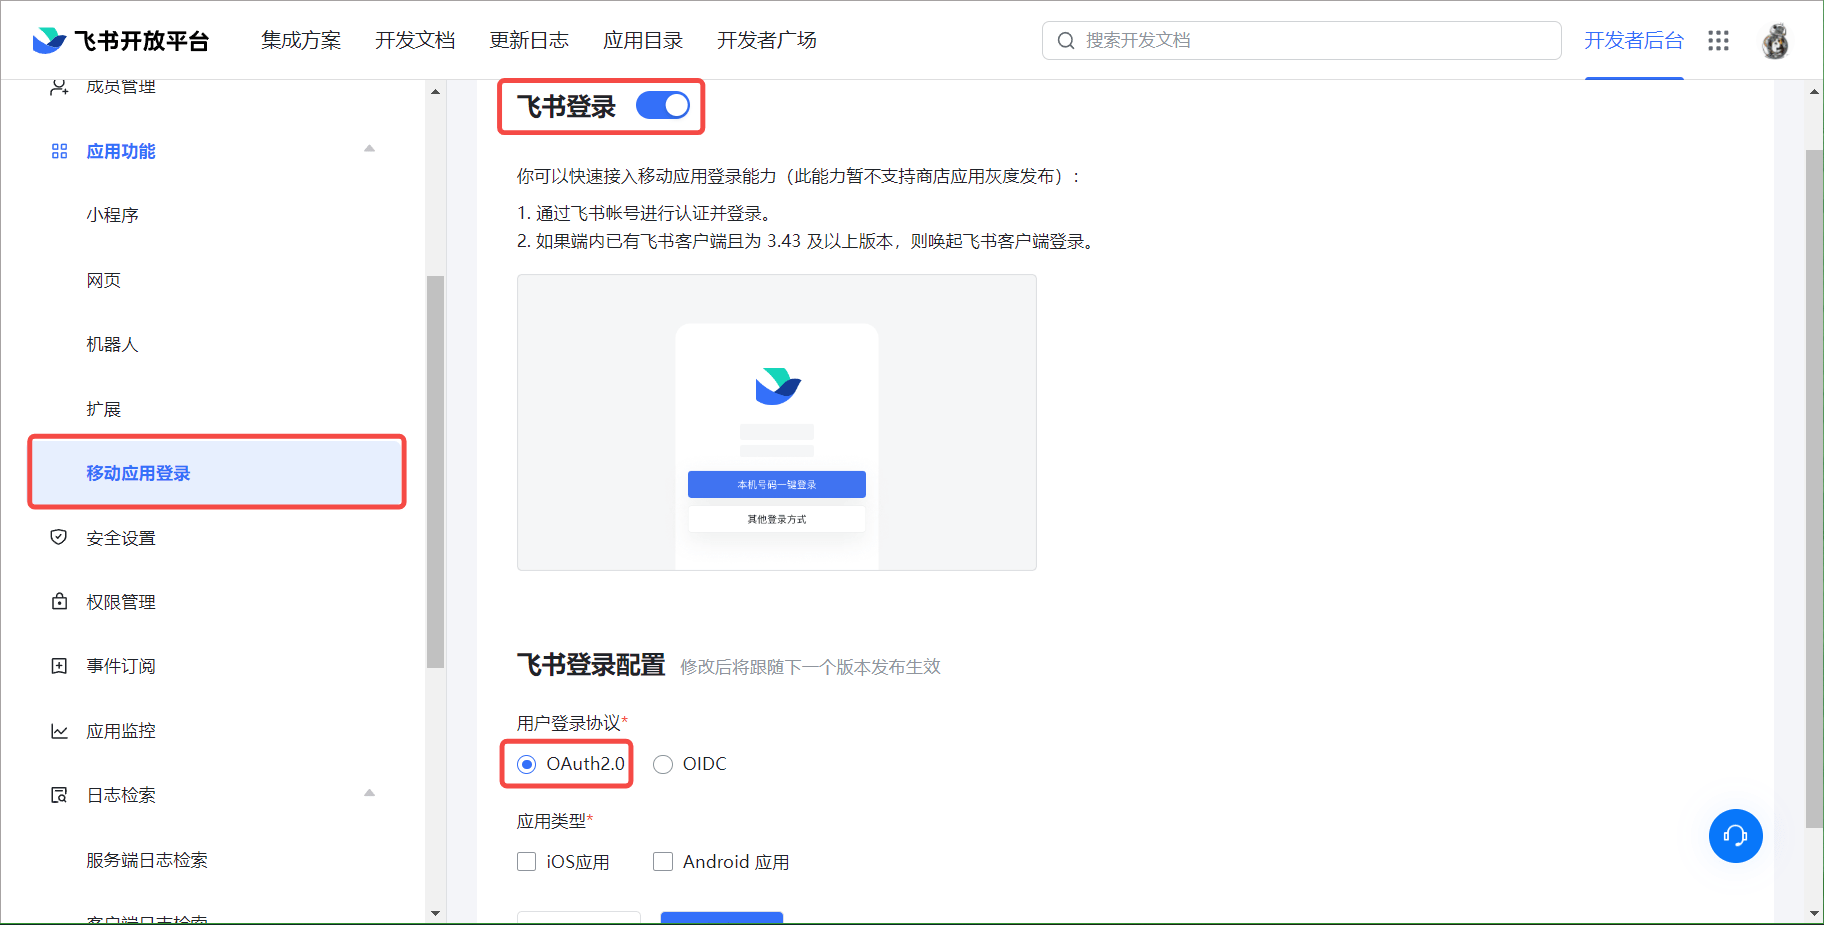Collapse the 应用功能 sidebar section
The height and width of the screenshot is (925, 1824).
coord(369,150)
